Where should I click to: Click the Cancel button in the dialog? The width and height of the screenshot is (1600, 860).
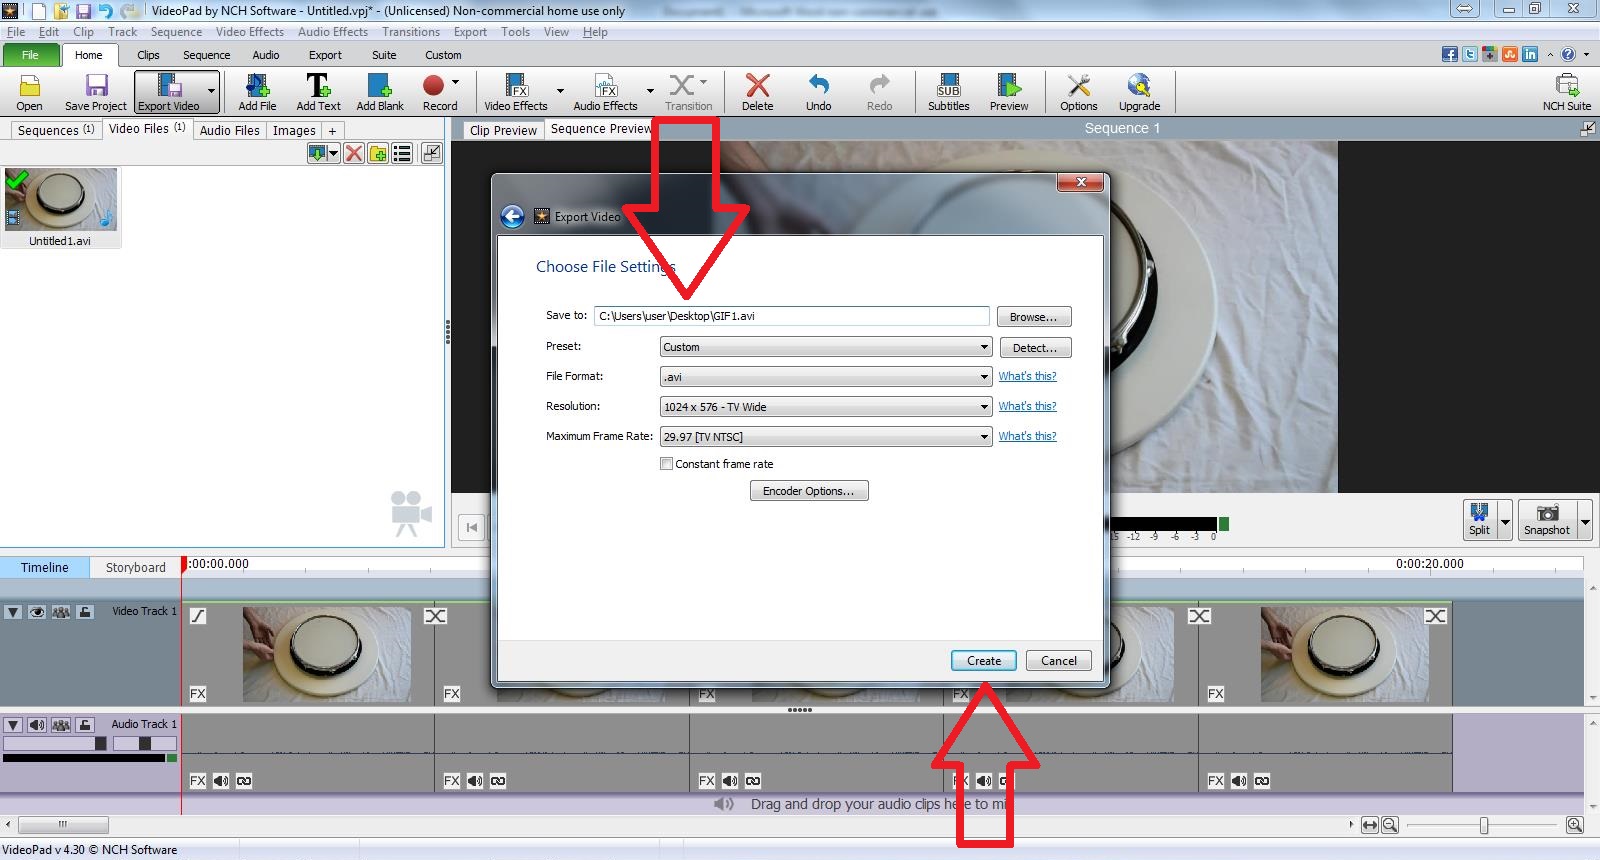1059,661
